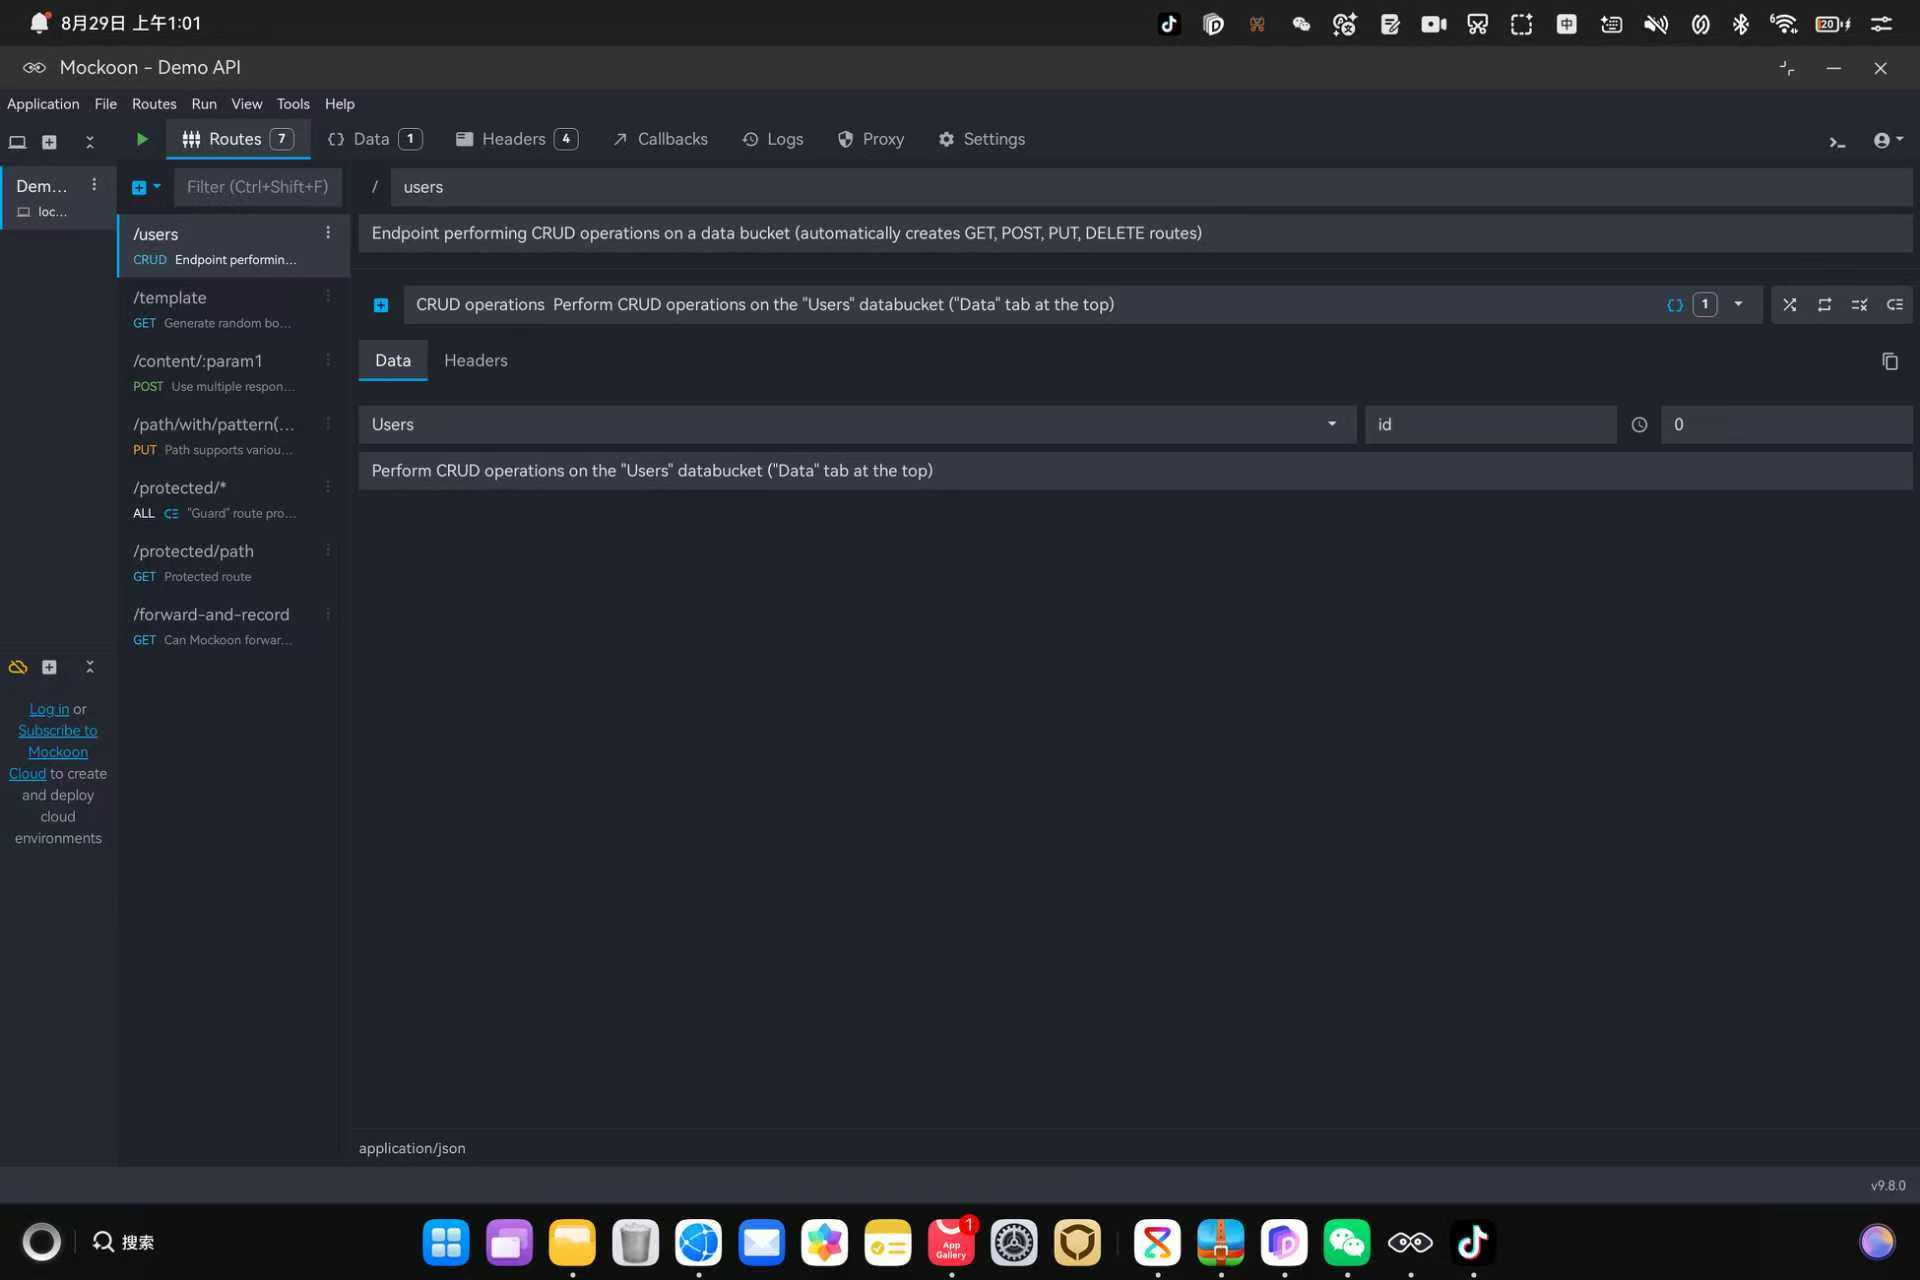Edit the response latency value field
This screenshot has height=1280, width=1920.
(1786, 425)
